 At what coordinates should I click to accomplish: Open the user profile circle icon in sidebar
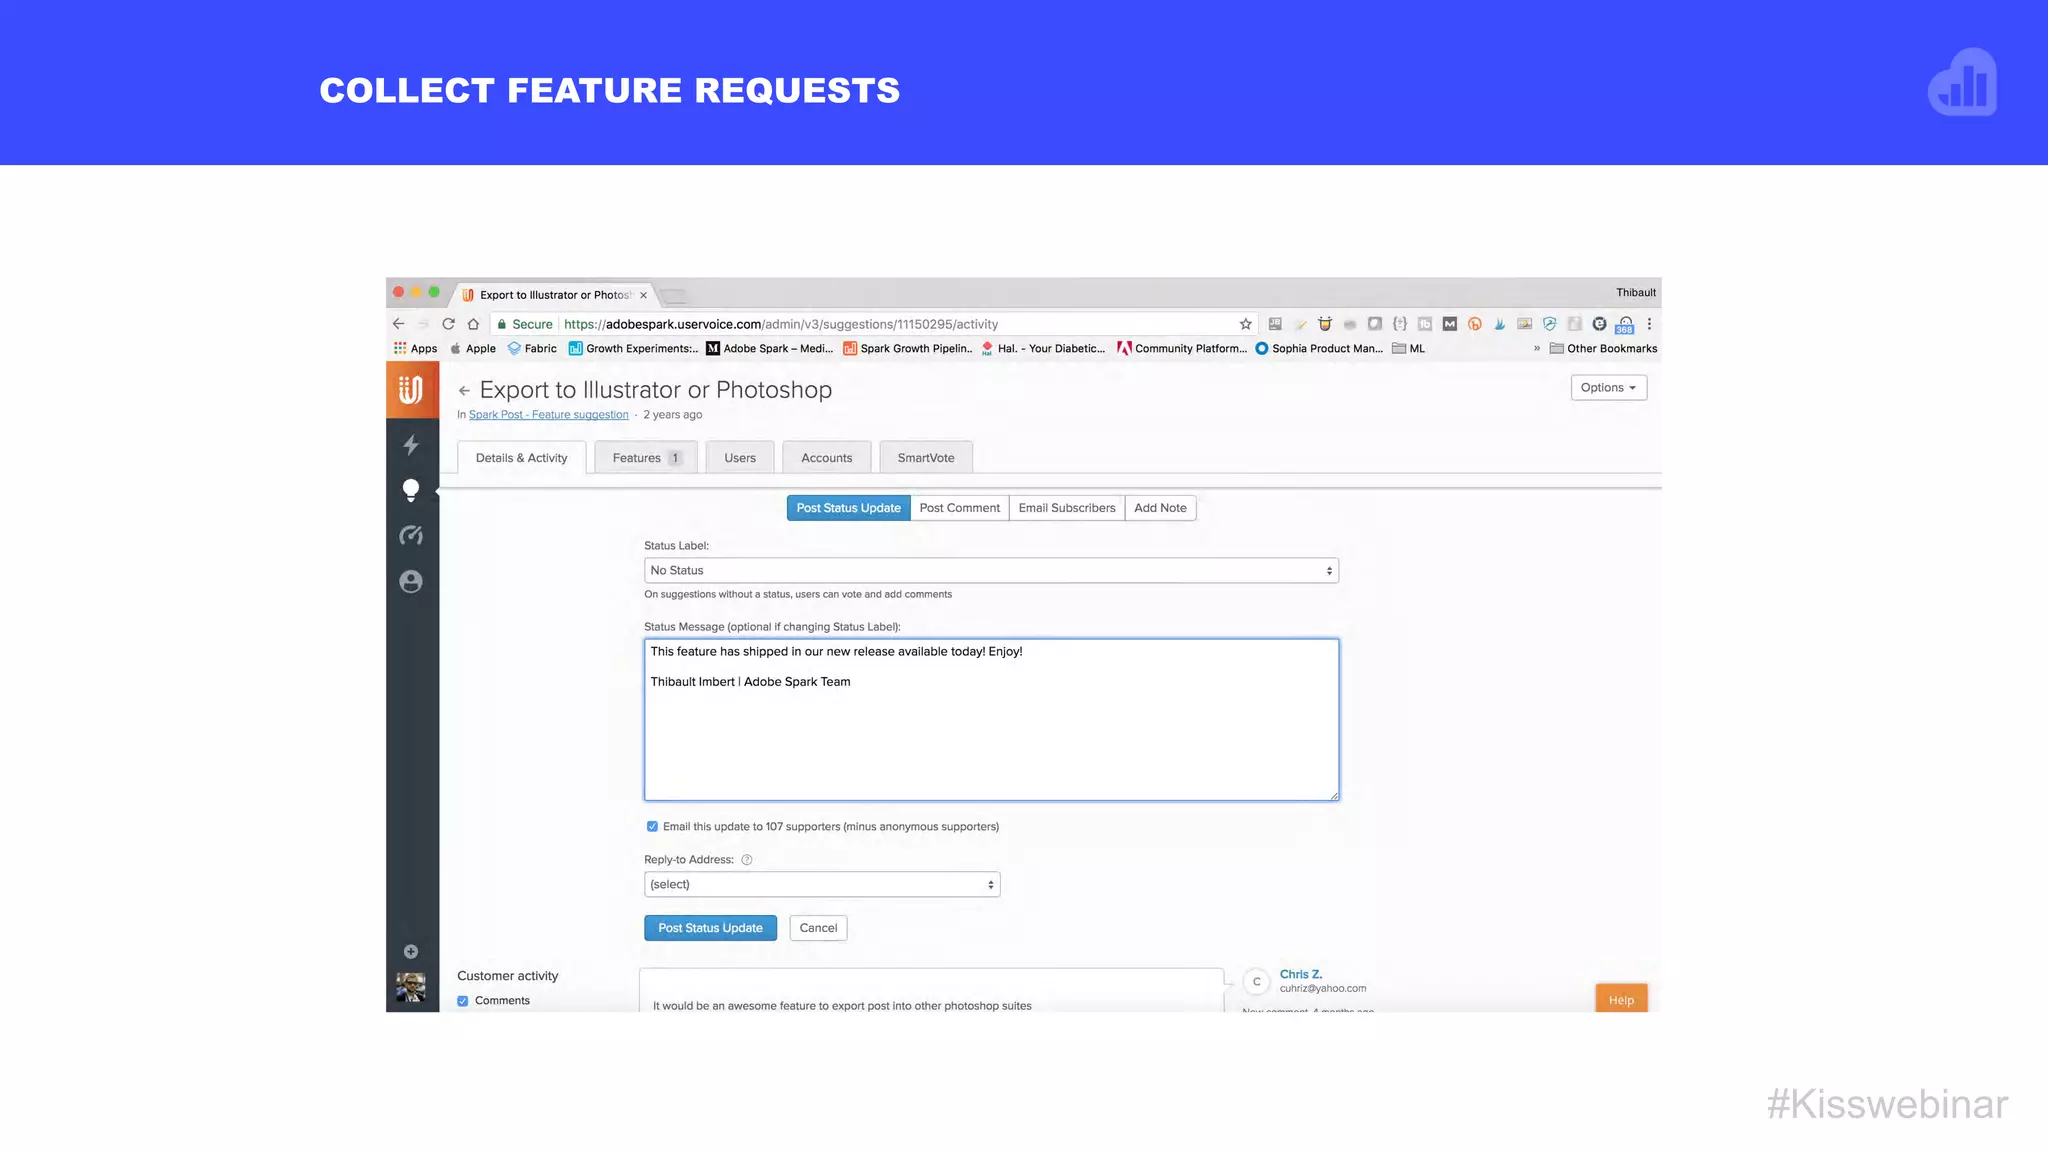click(411, 582)
